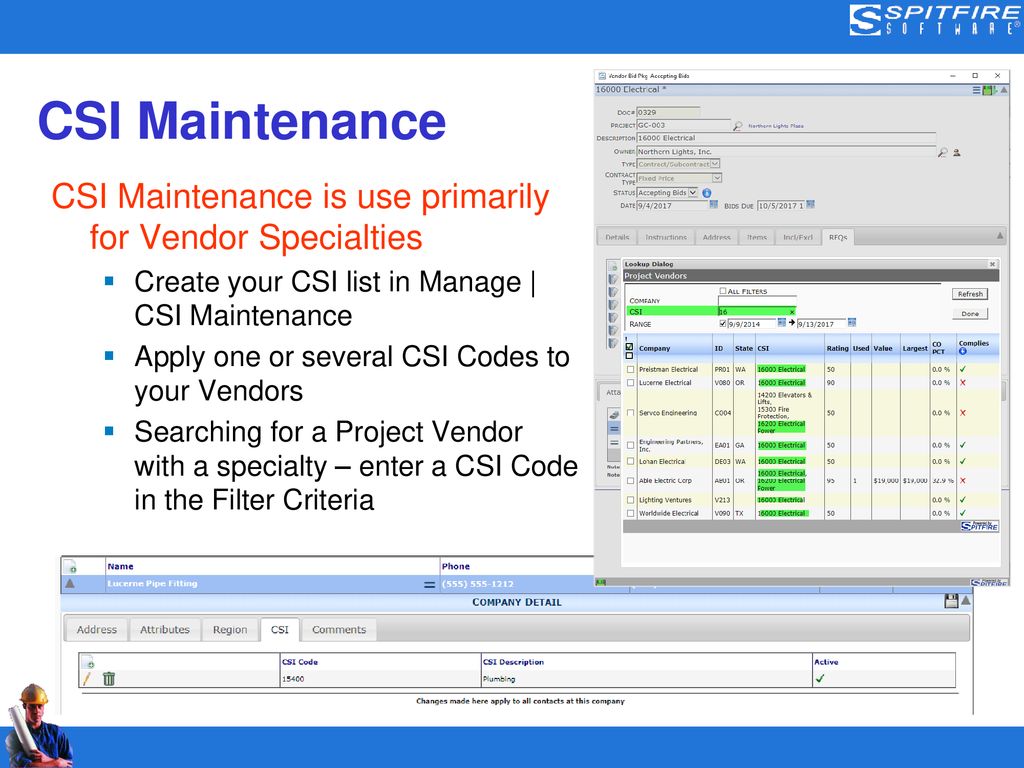Screen dimensions: 1024x768
Task: Open the calendar for range end 9/13/2017
Action: [x=852, y=323]
